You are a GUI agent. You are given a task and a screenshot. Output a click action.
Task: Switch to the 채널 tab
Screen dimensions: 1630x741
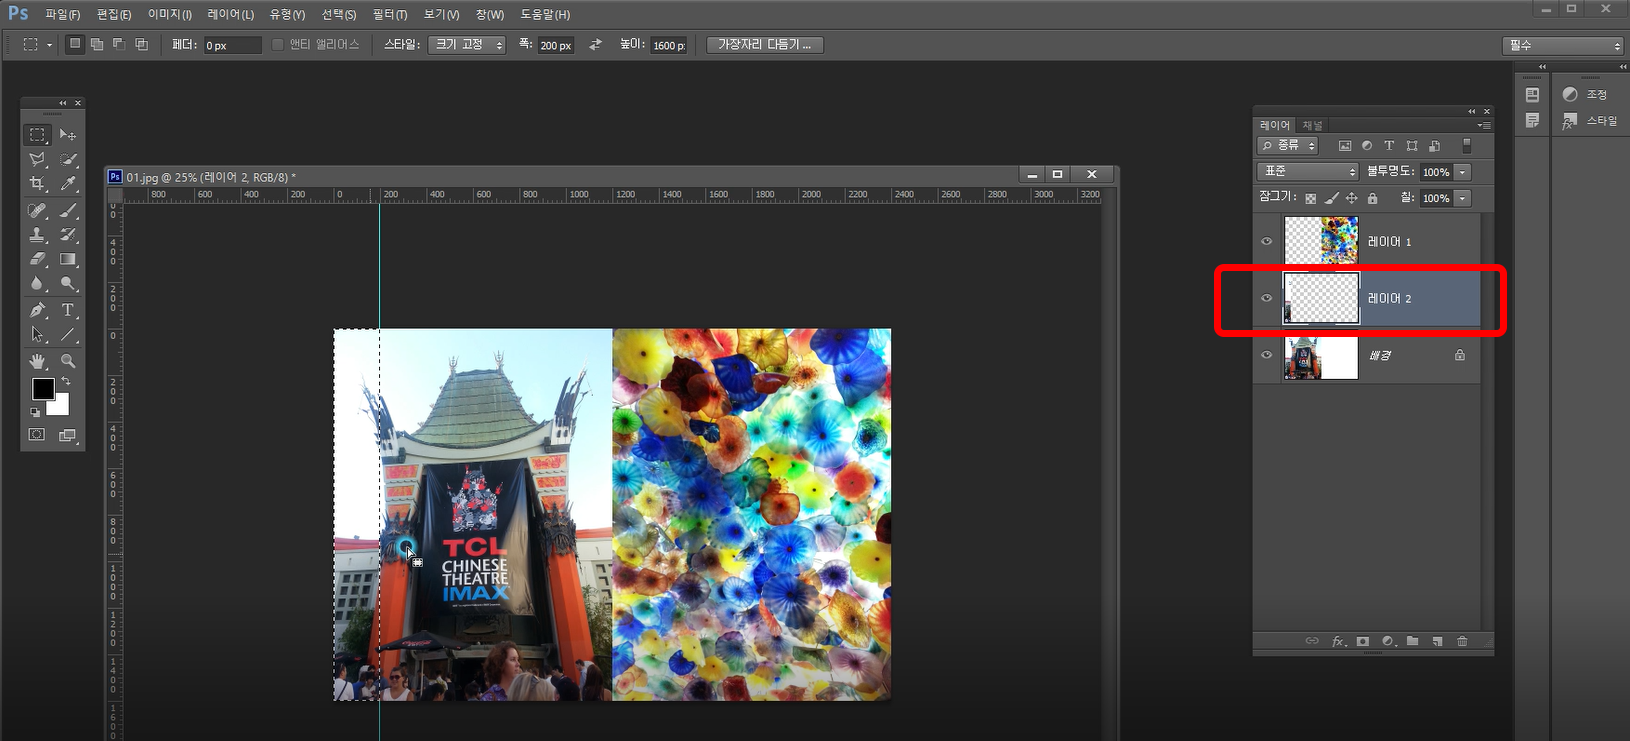click(x=1312, y=126)
